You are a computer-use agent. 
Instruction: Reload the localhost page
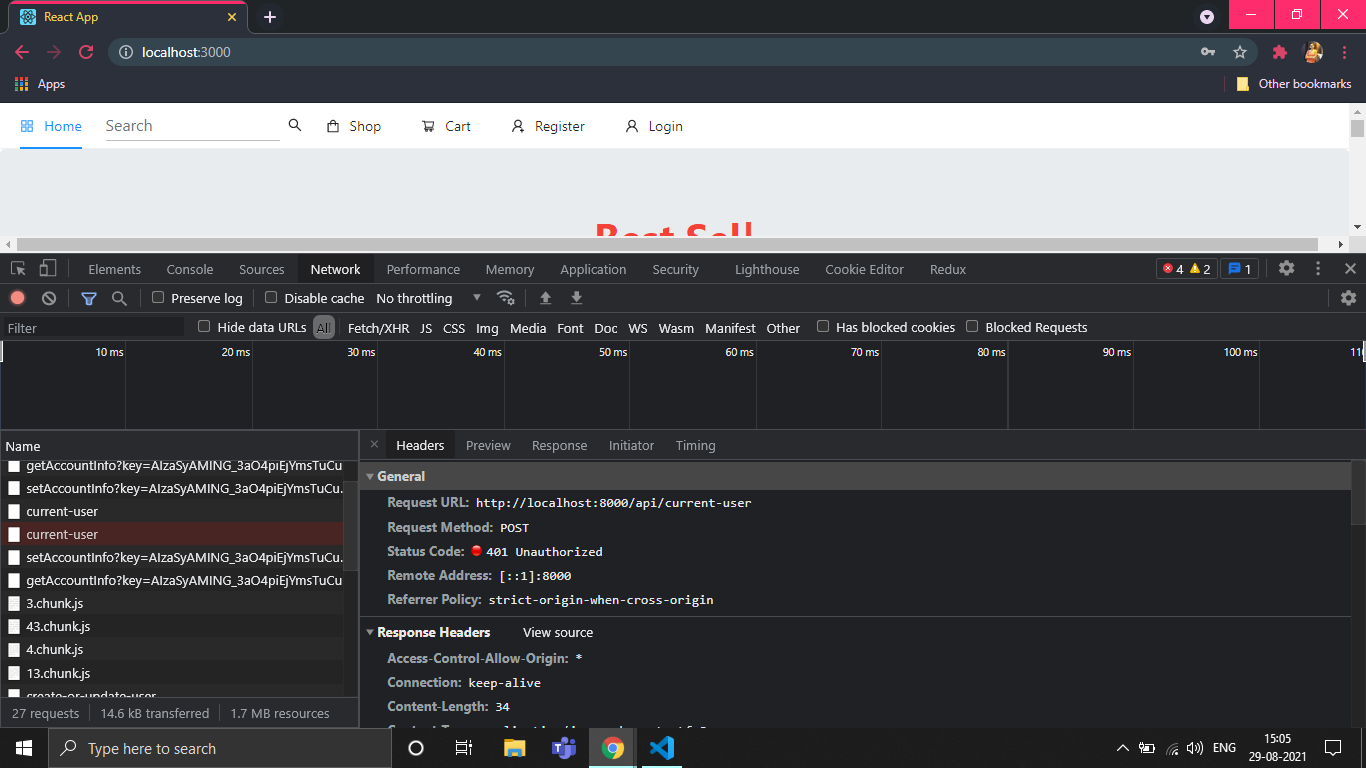[x=86, y=52]
